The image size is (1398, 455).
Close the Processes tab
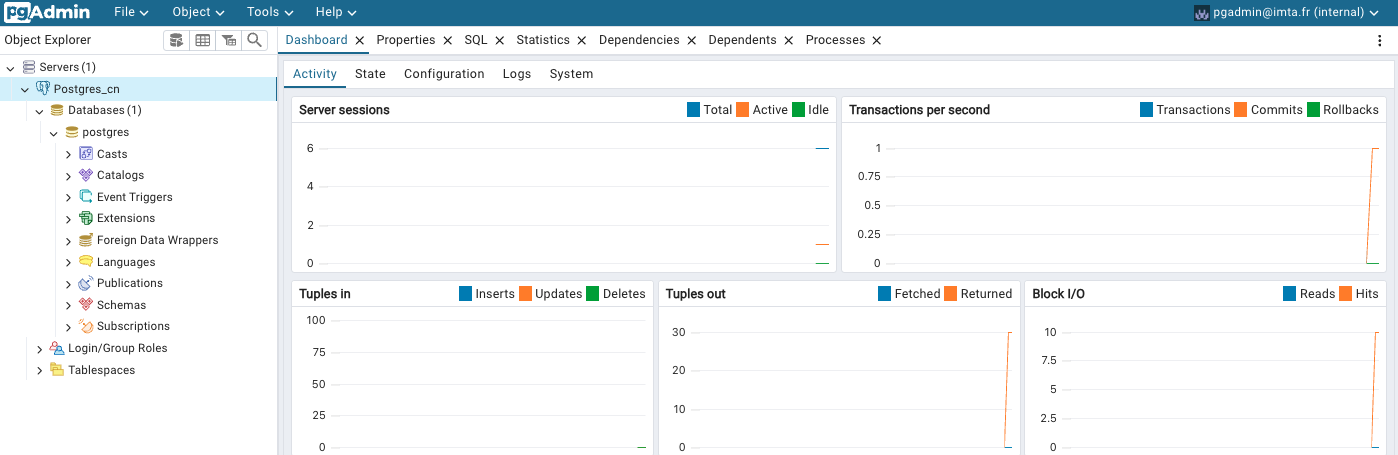coord(877,41)
